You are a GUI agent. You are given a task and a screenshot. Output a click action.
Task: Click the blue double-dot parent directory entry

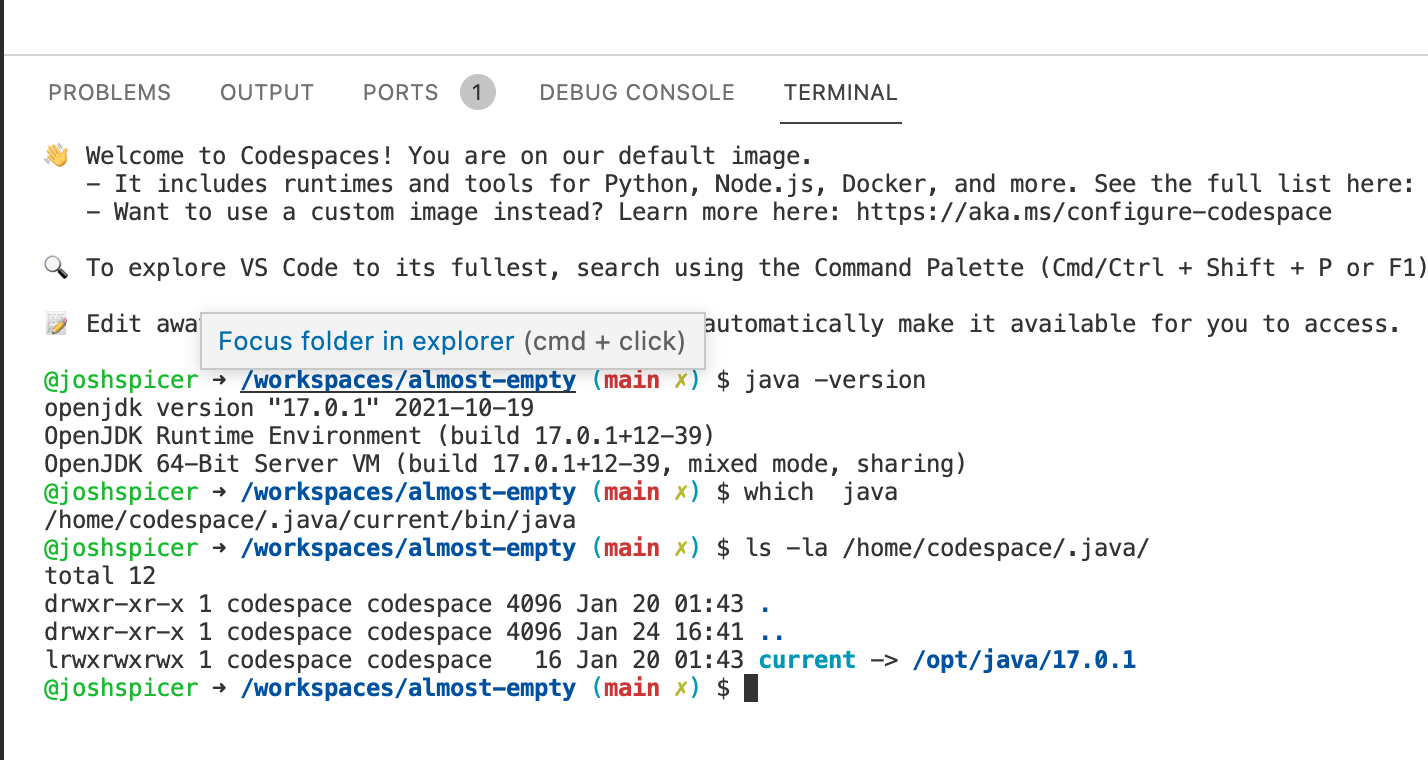click(x=772, y=632)
